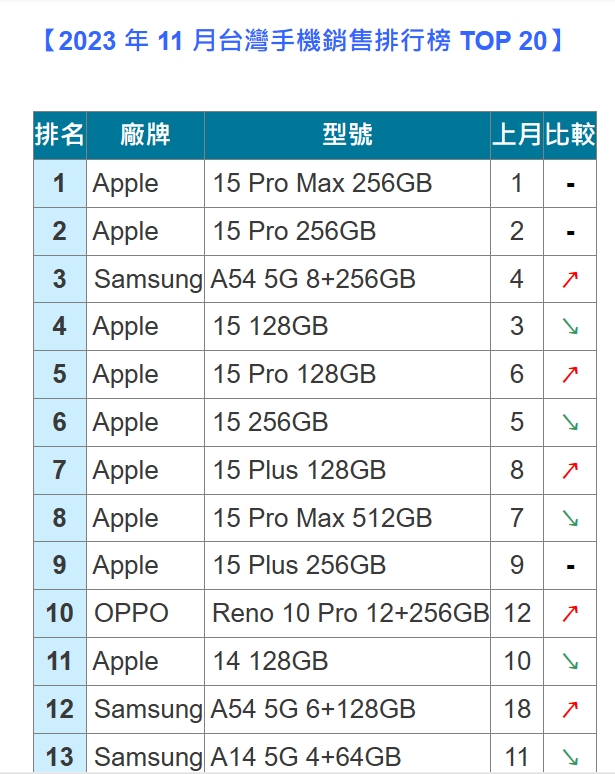Click the green down arrow beside 14 128GB
Image resolution: width=615 pixels, height=774 pixels.
coord(570,661)
